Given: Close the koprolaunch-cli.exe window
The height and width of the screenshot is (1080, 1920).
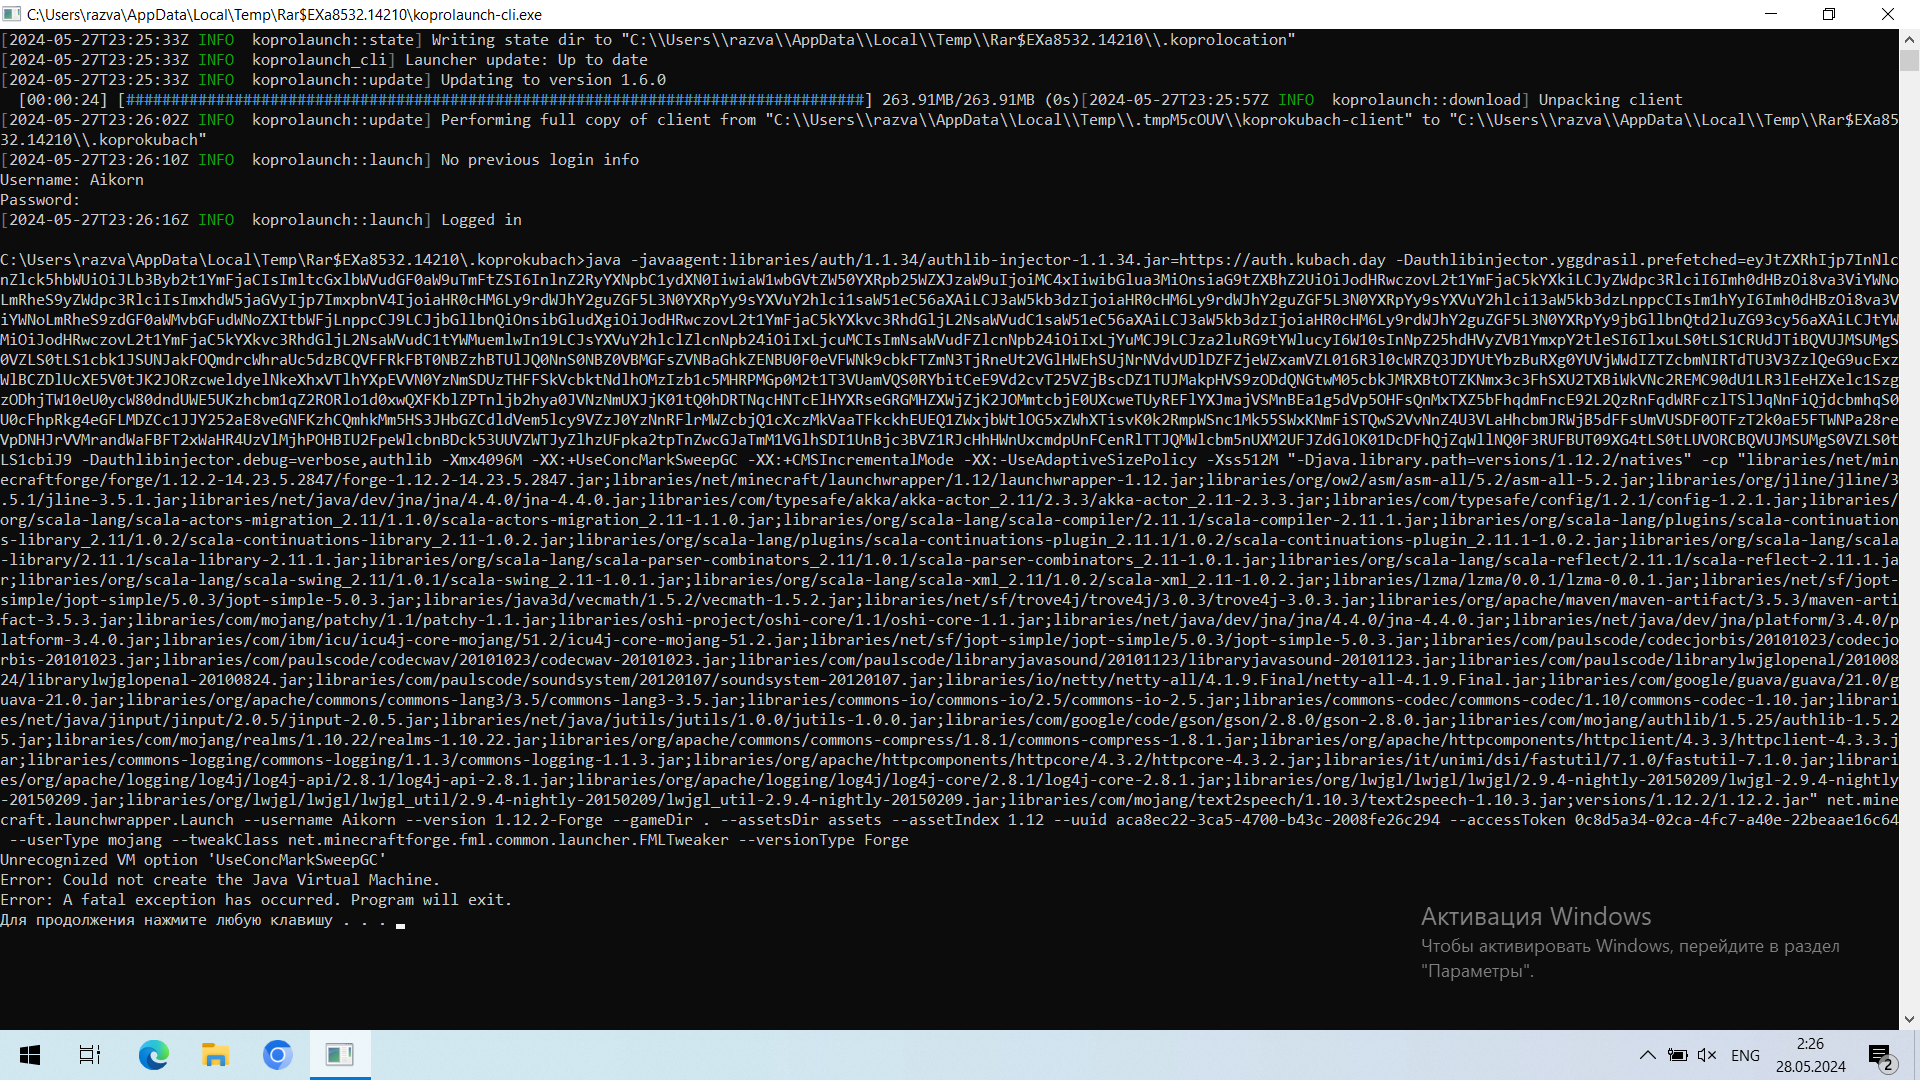Looking at the screenshot, I should pos(1888,14).
